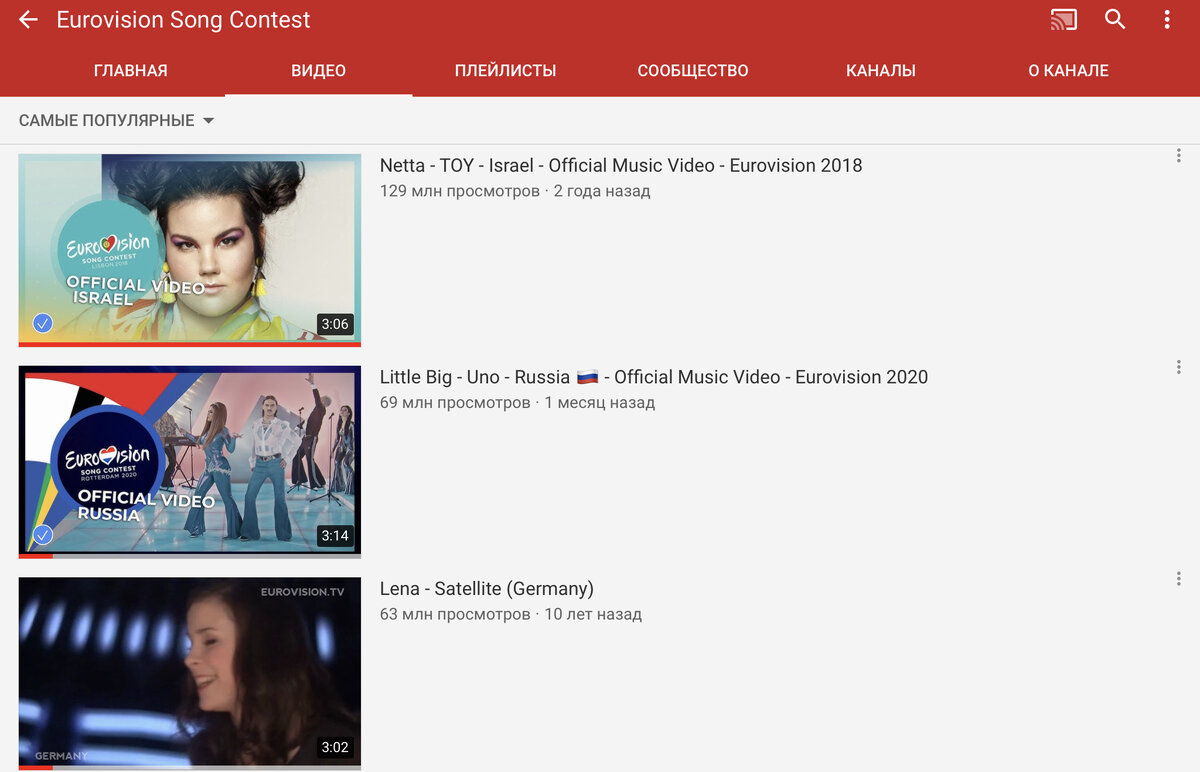Click the 3:06 duration badge

click(335, 324)
